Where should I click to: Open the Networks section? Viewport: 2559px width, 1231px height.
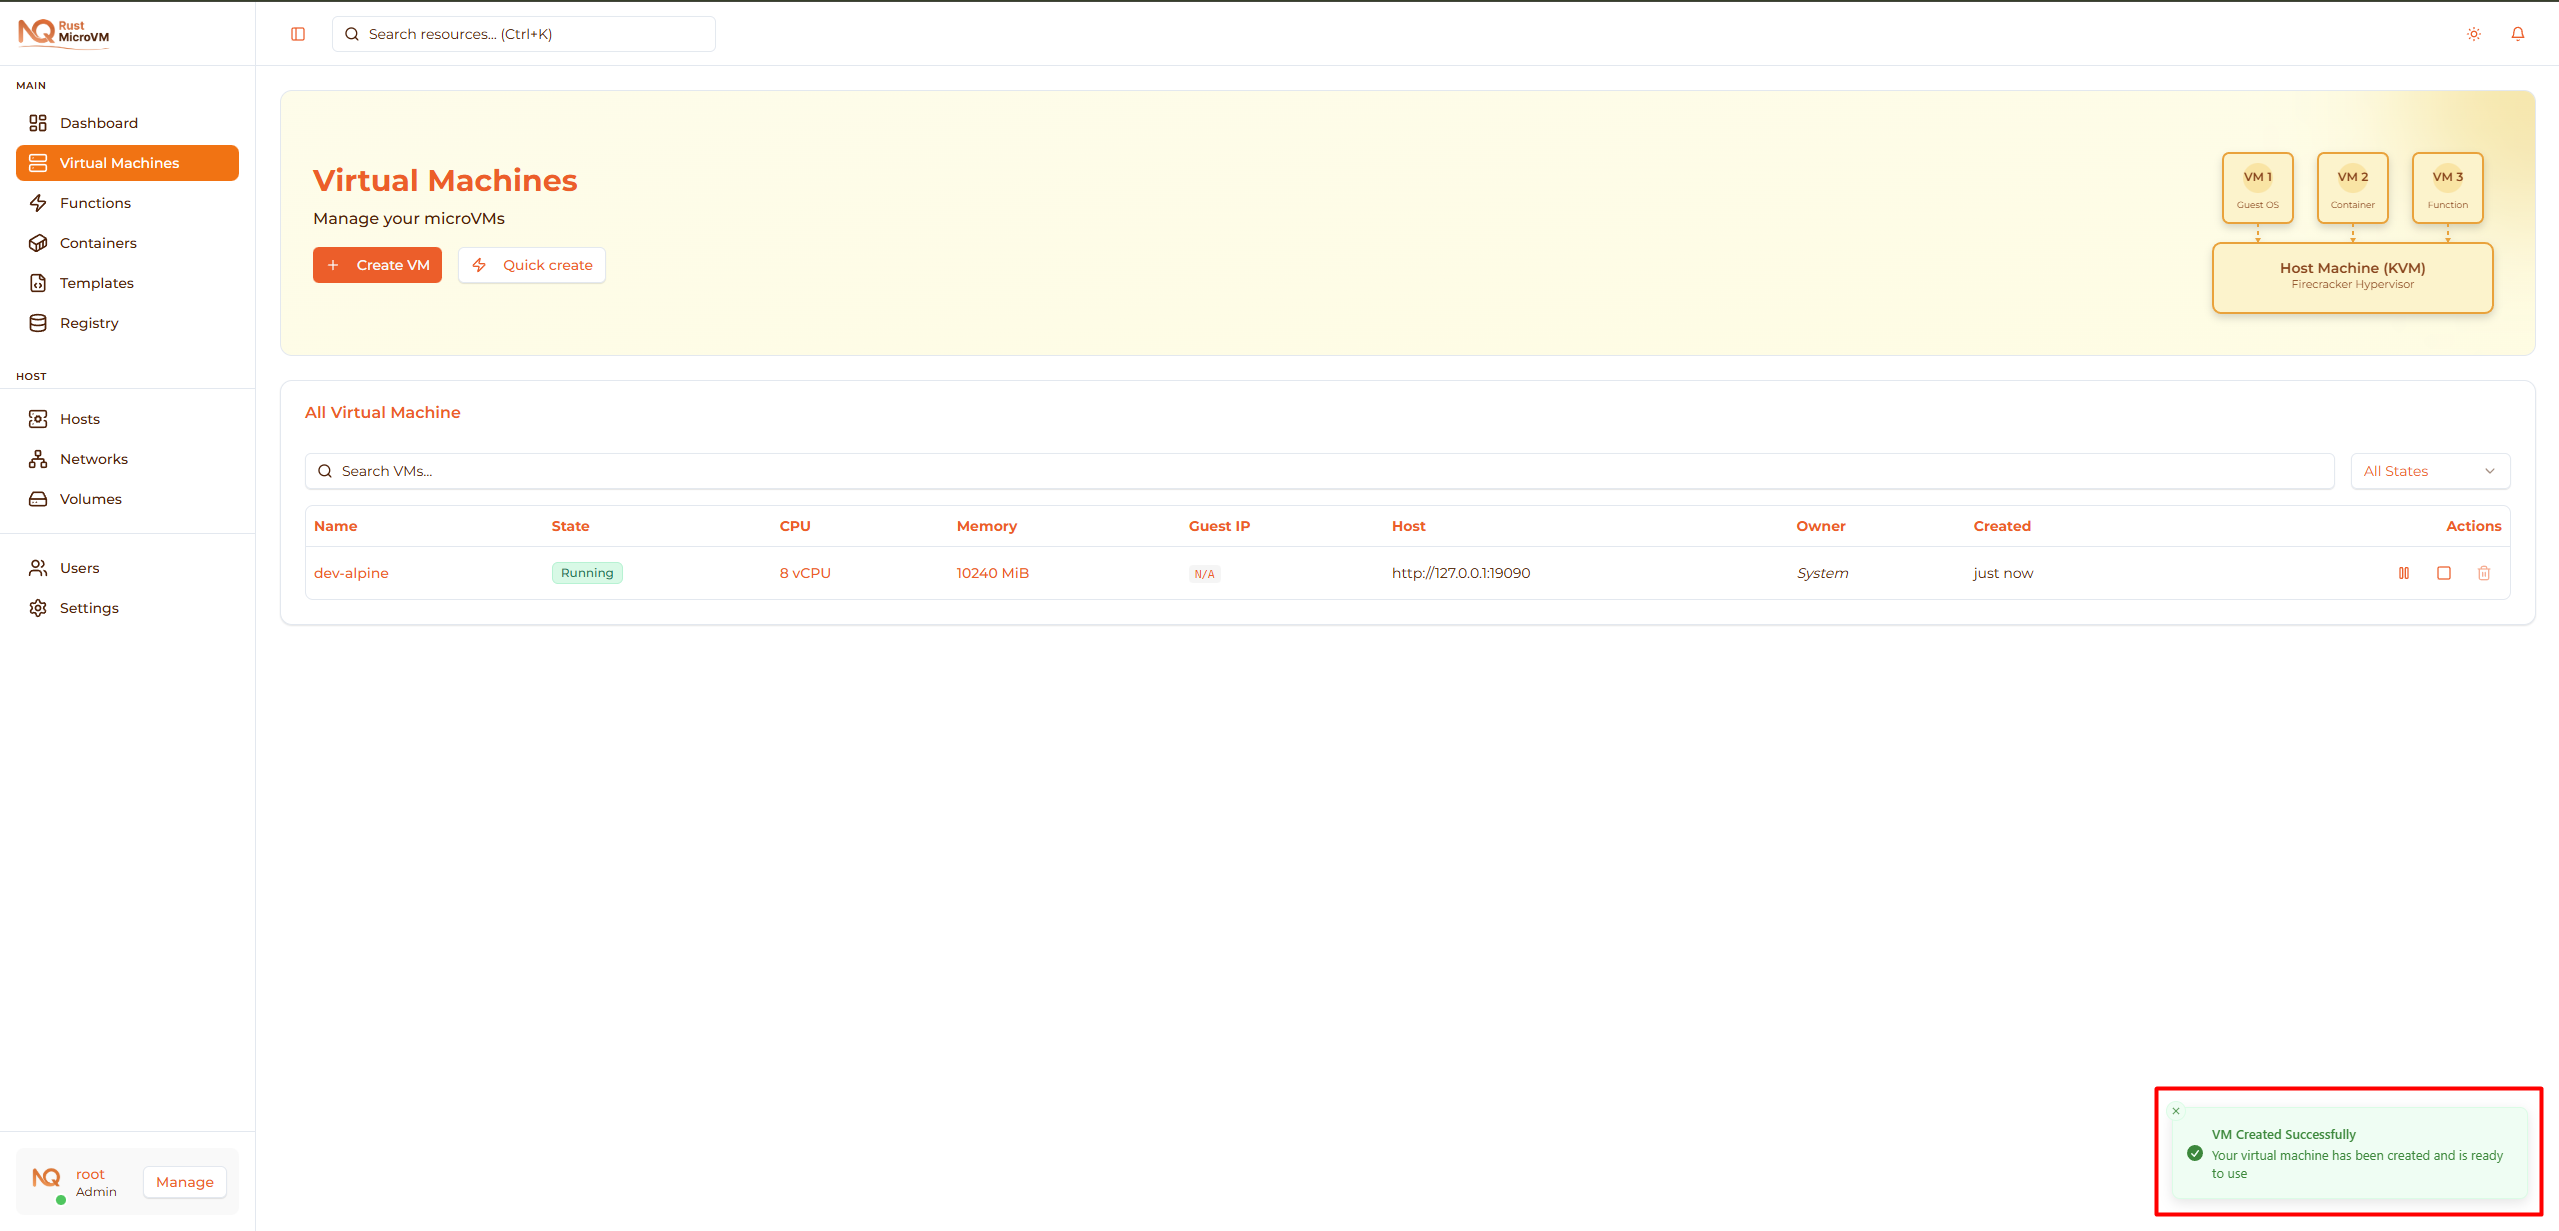[93, 458]
